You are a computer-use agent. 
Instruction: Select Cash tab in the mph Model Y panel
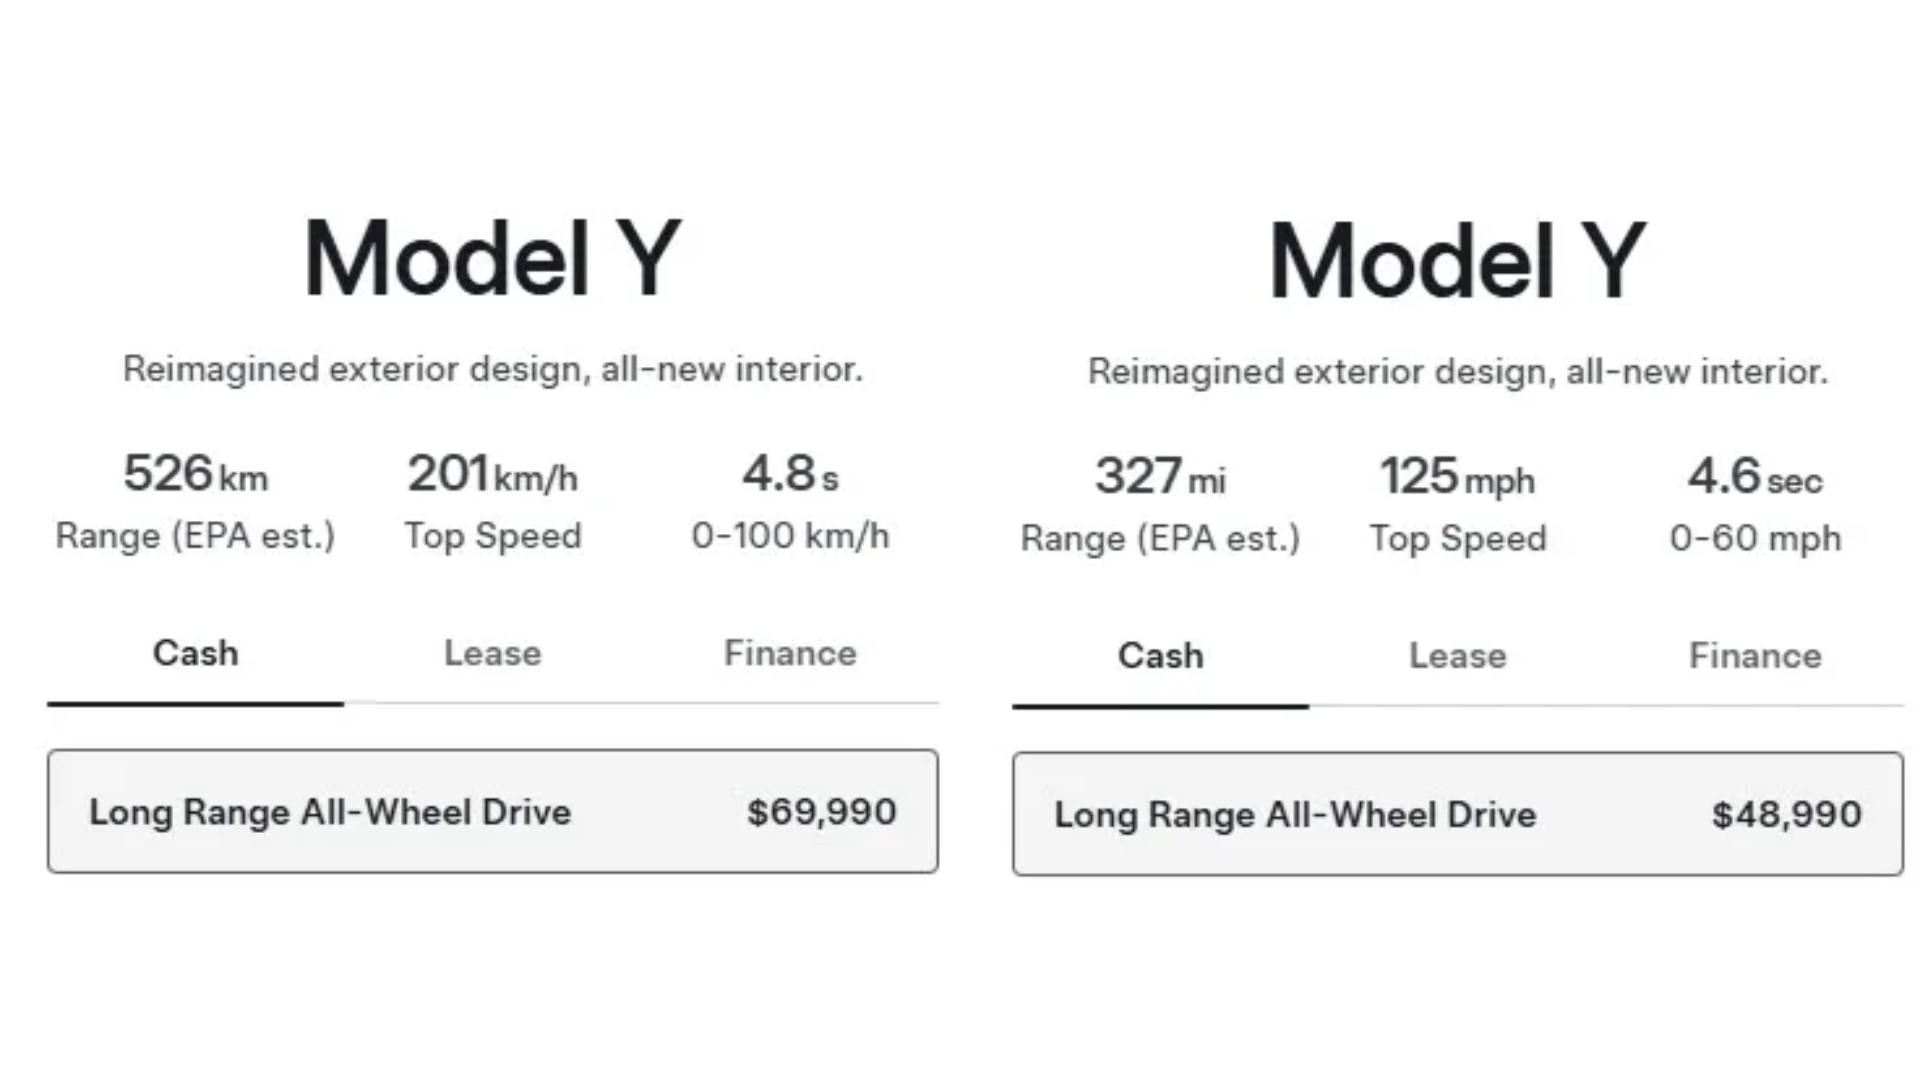pos(1160,656)
